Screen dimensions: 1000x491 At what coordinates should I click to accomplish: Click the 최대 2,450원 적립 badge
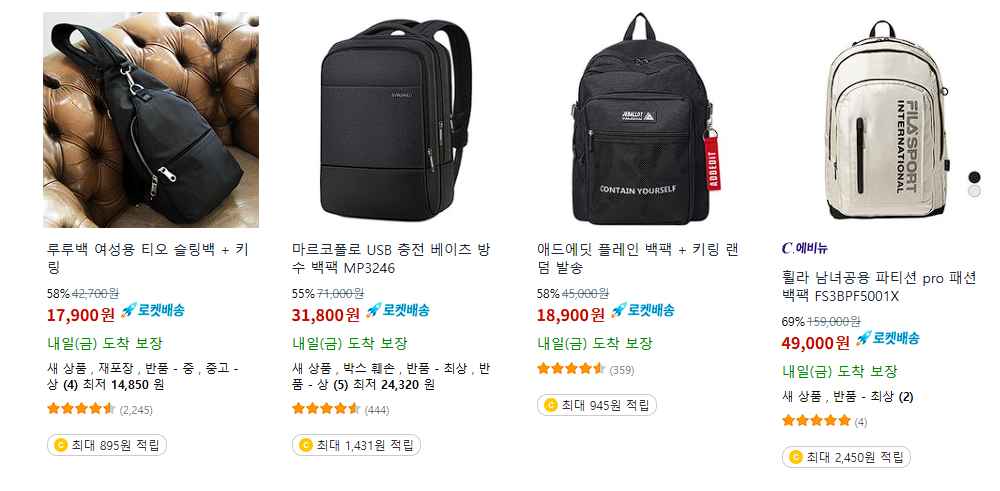(x=846, y=457)
